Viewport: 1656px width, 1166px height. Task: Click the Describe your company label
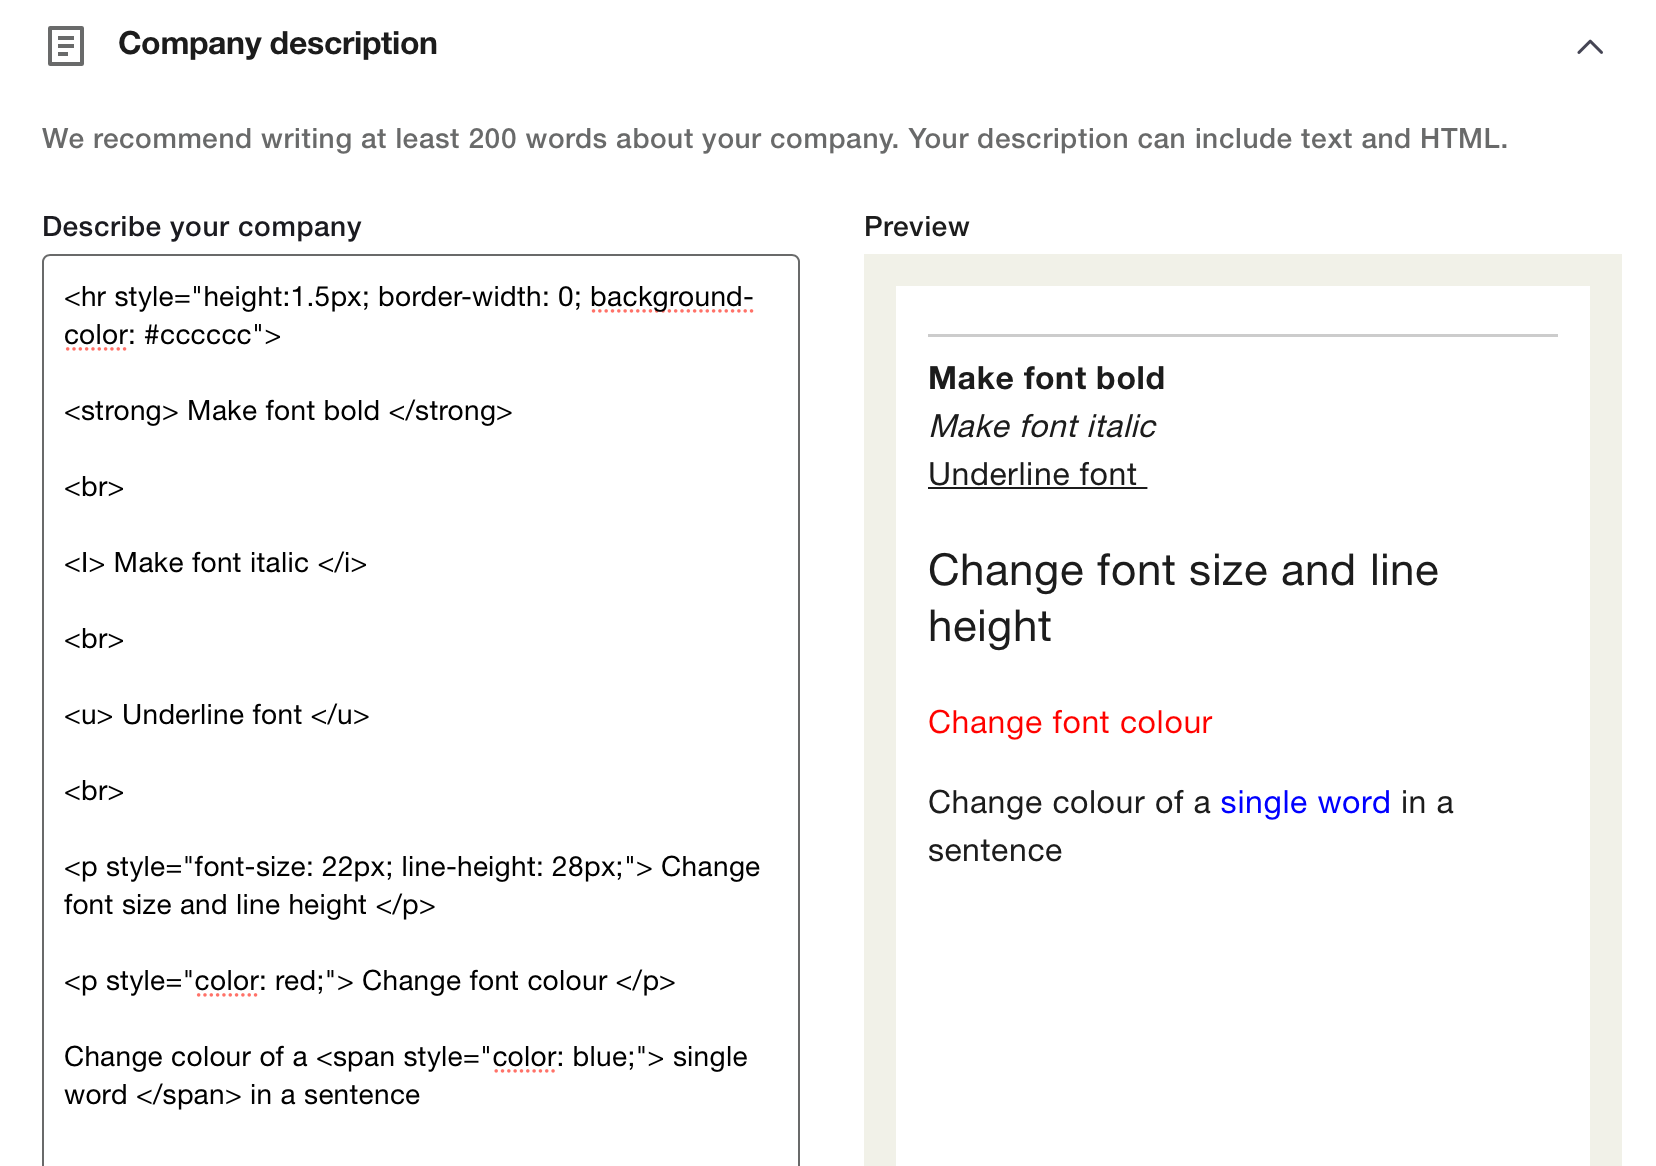click(x=201, y=227)
